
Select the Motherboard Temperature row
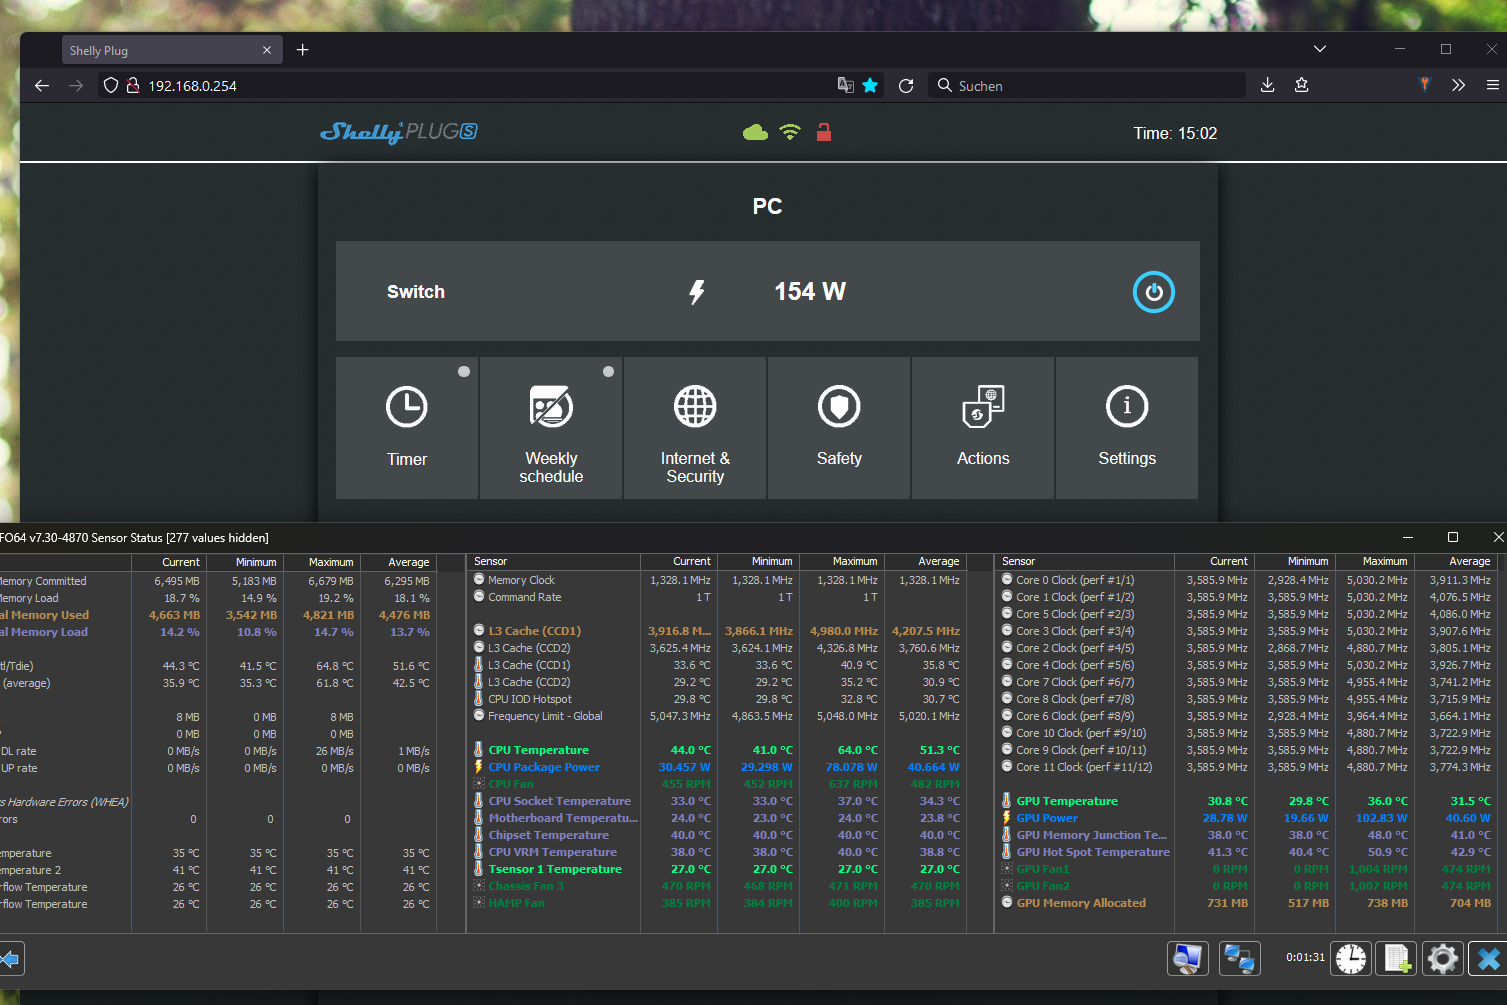coord(716,818)
